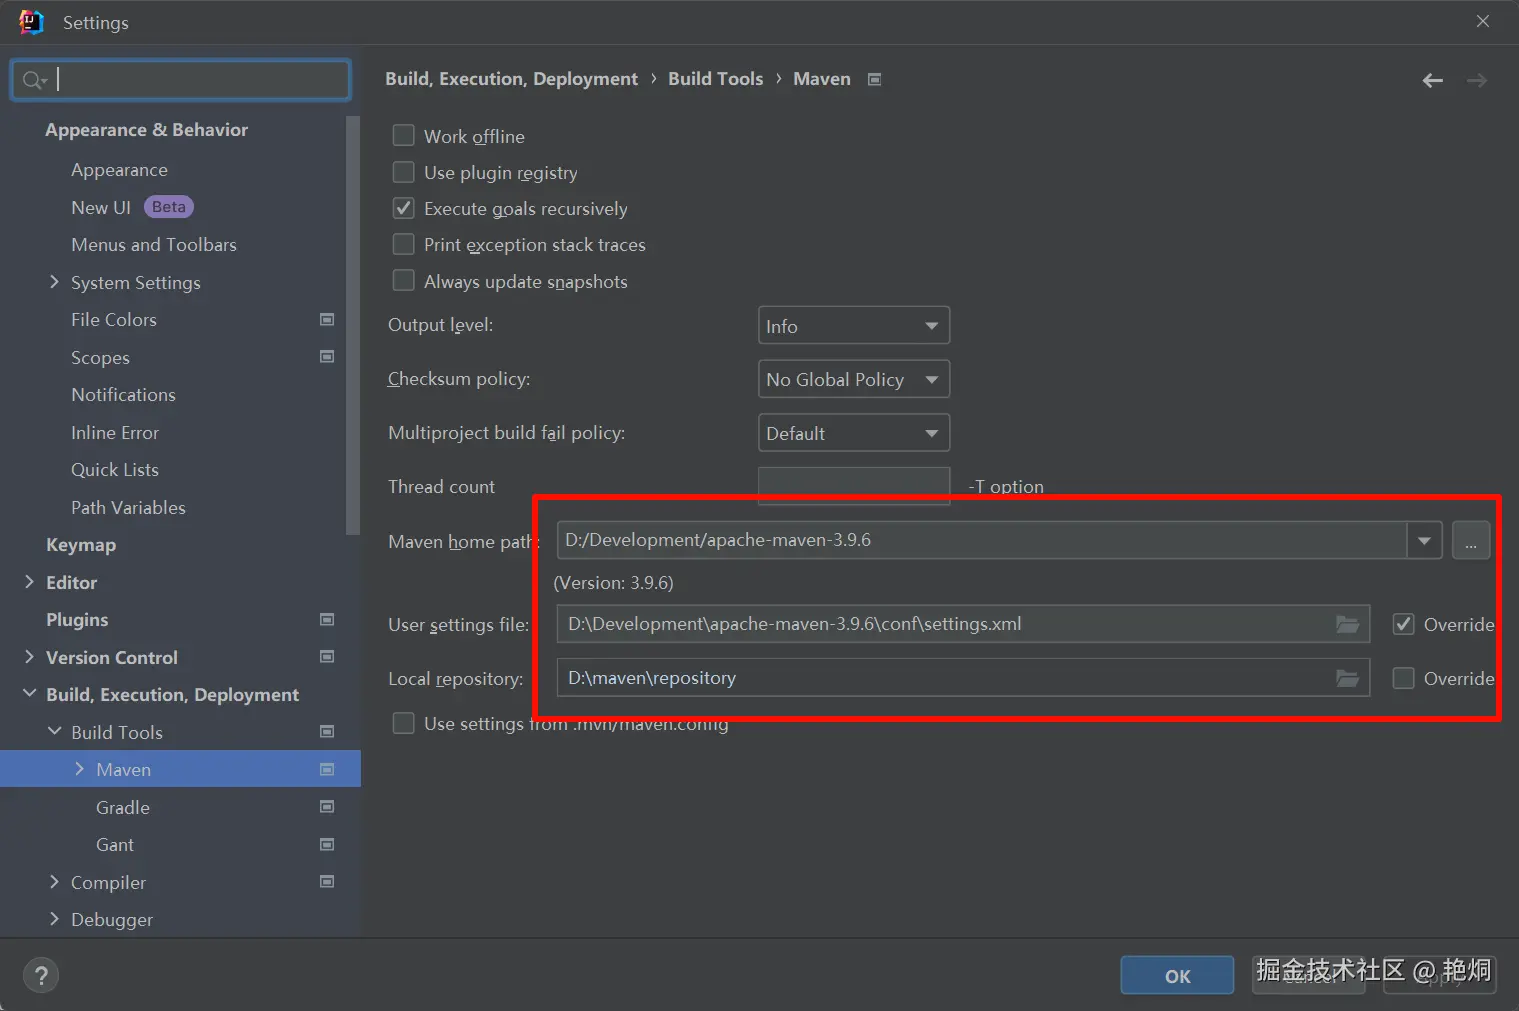
Task: Click Build Tools breadcrumb link
Action: tap(715, 79)
